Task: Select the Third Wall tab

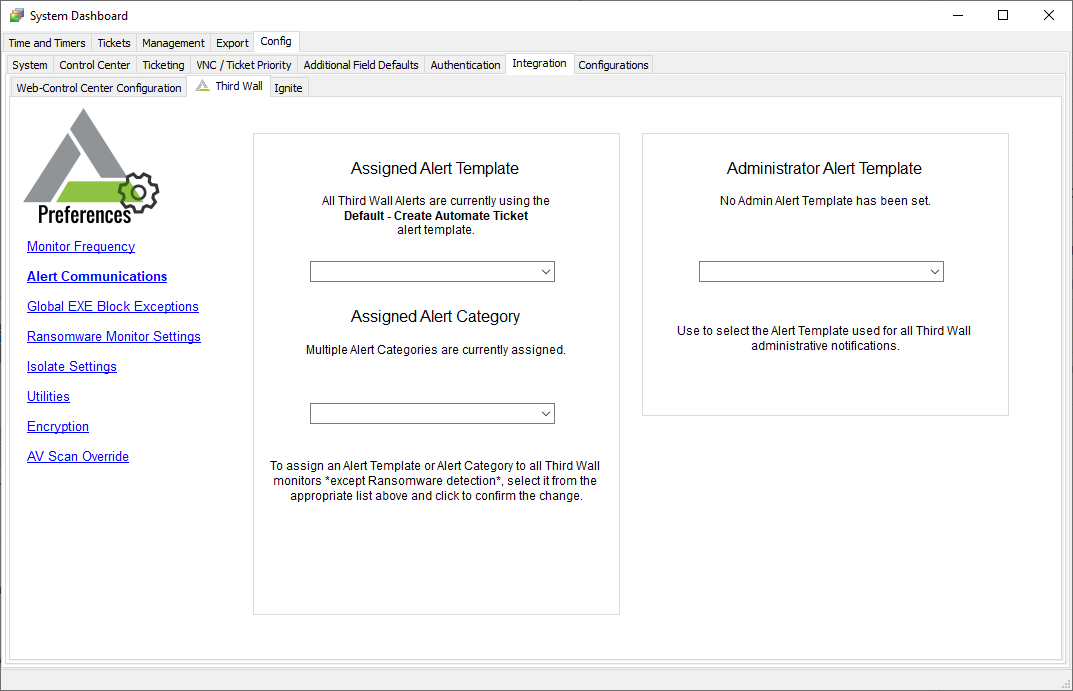Action: click(x=229, y=86)
